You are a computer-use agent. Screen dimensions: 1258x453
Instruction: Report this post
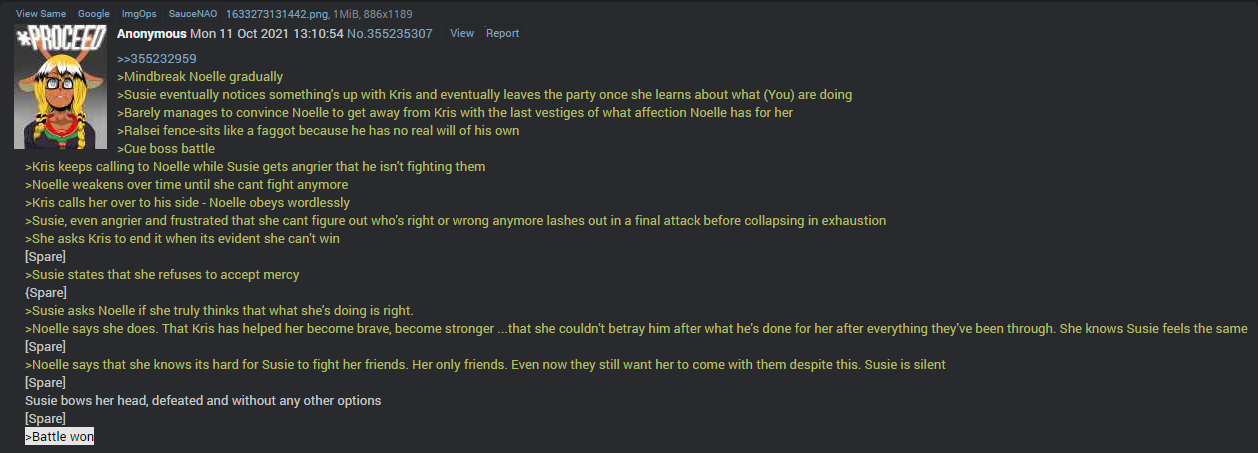(502, 34)
